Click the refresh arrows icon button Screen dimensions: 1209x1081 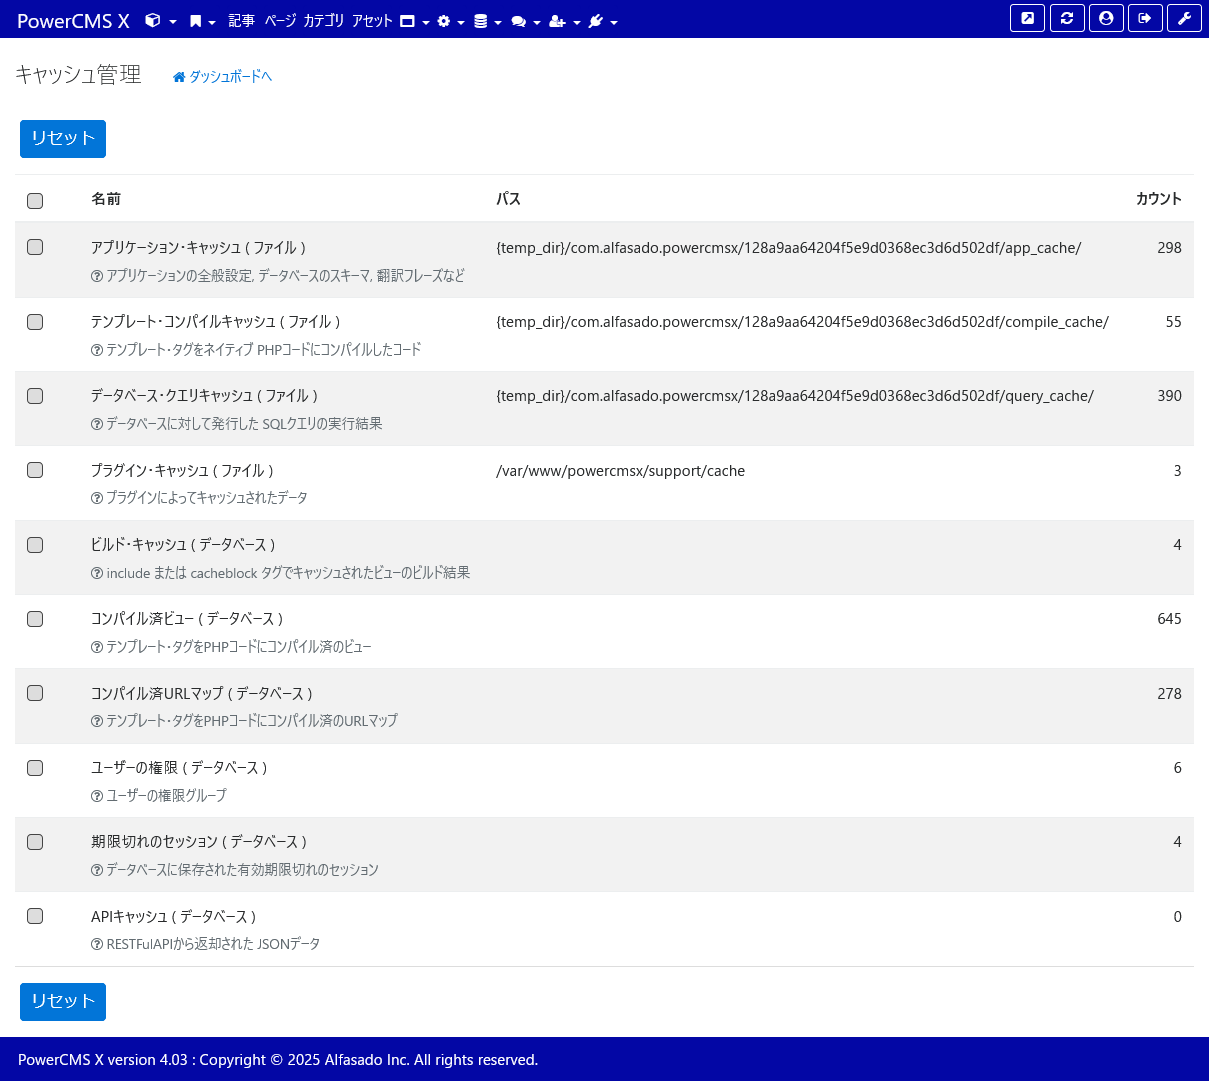(x=1067, y=18)
